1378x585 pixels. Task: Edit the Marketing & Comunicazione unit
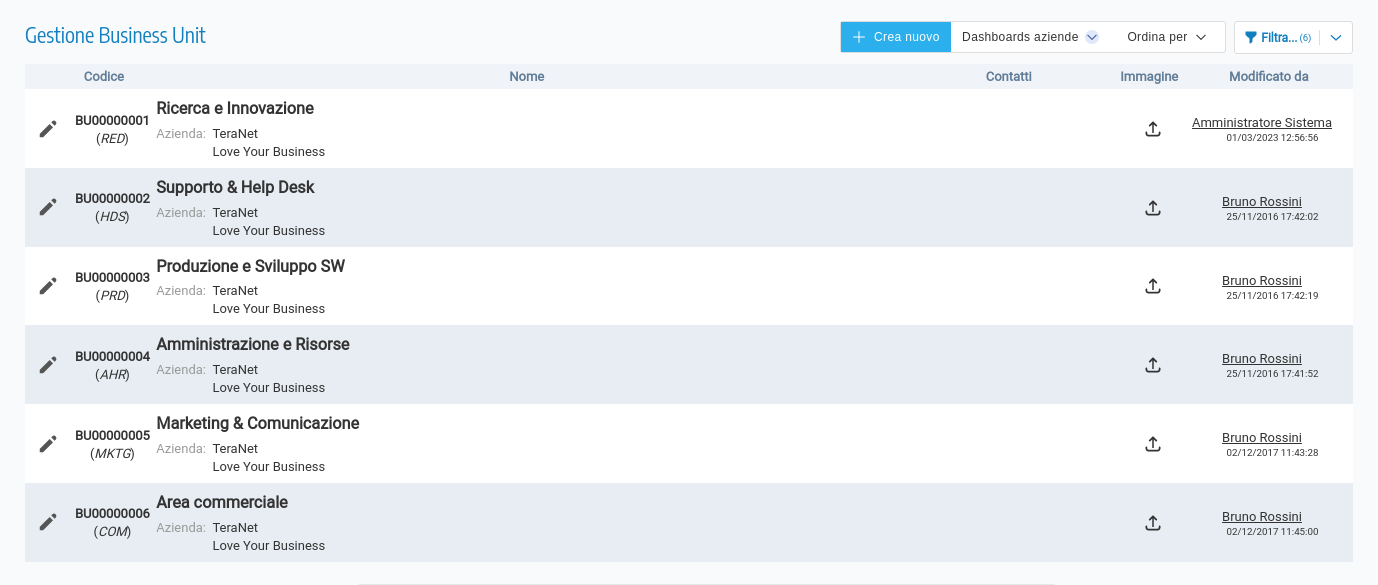click(47, 443)
